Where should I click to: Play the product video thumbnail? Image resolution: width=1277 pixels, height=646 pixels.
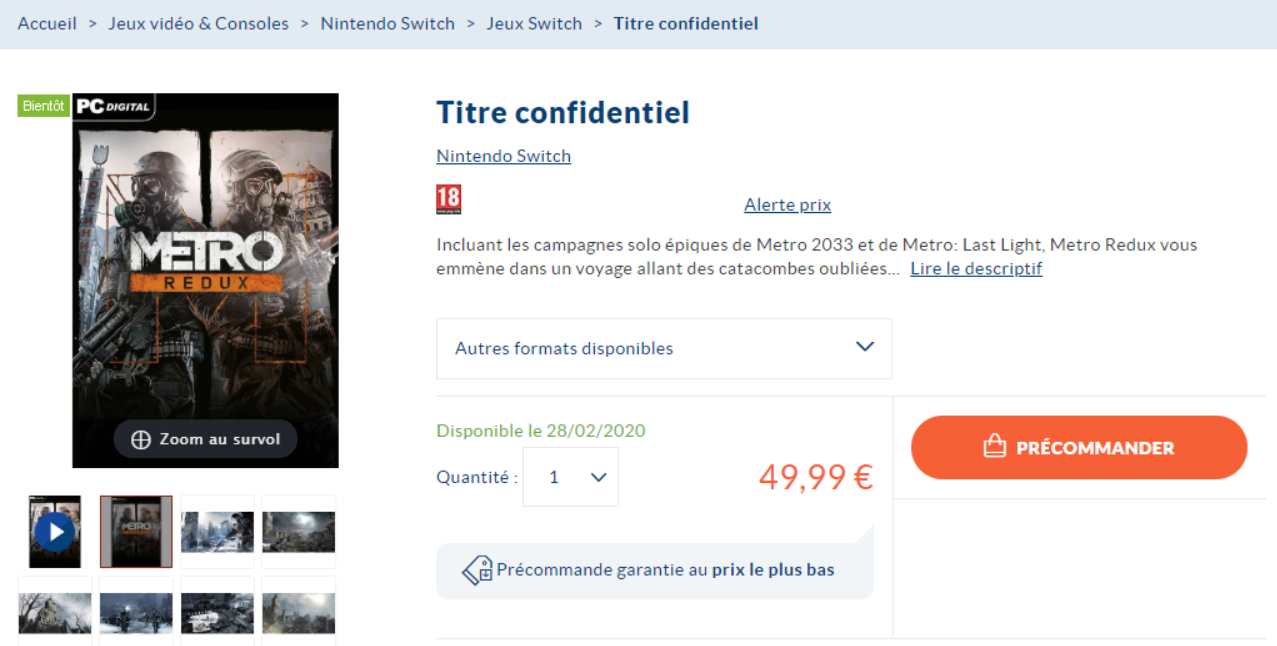(55, 532)
